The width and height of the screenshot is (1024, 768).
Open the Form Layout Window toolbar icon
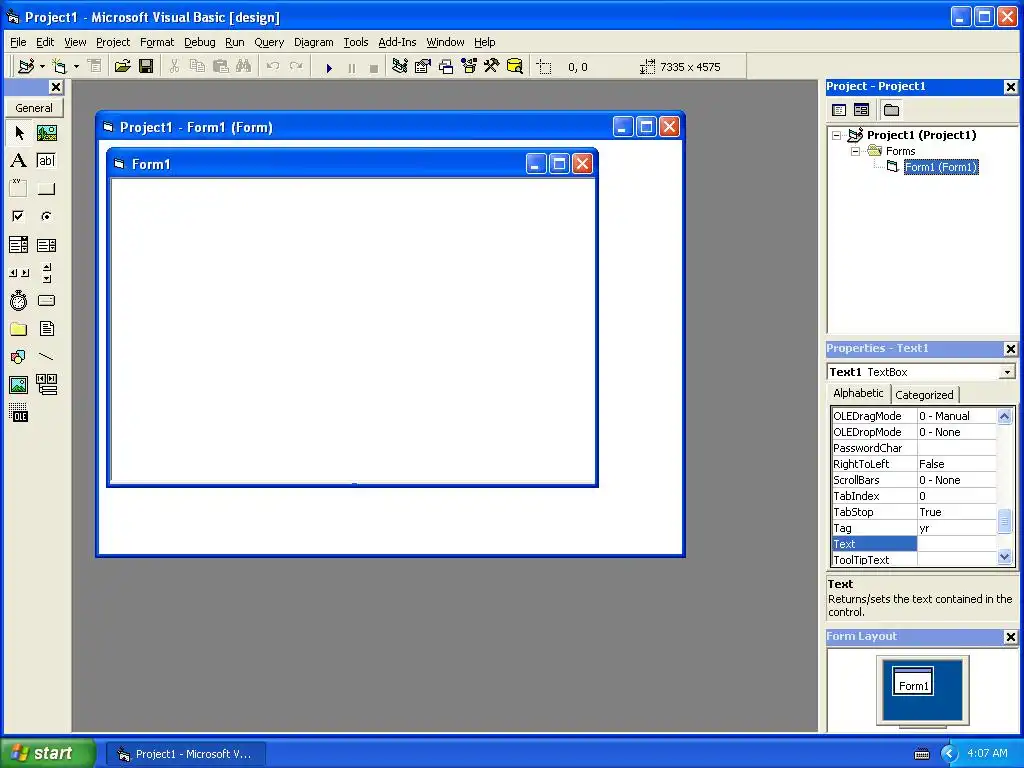[x=446, y=66]
